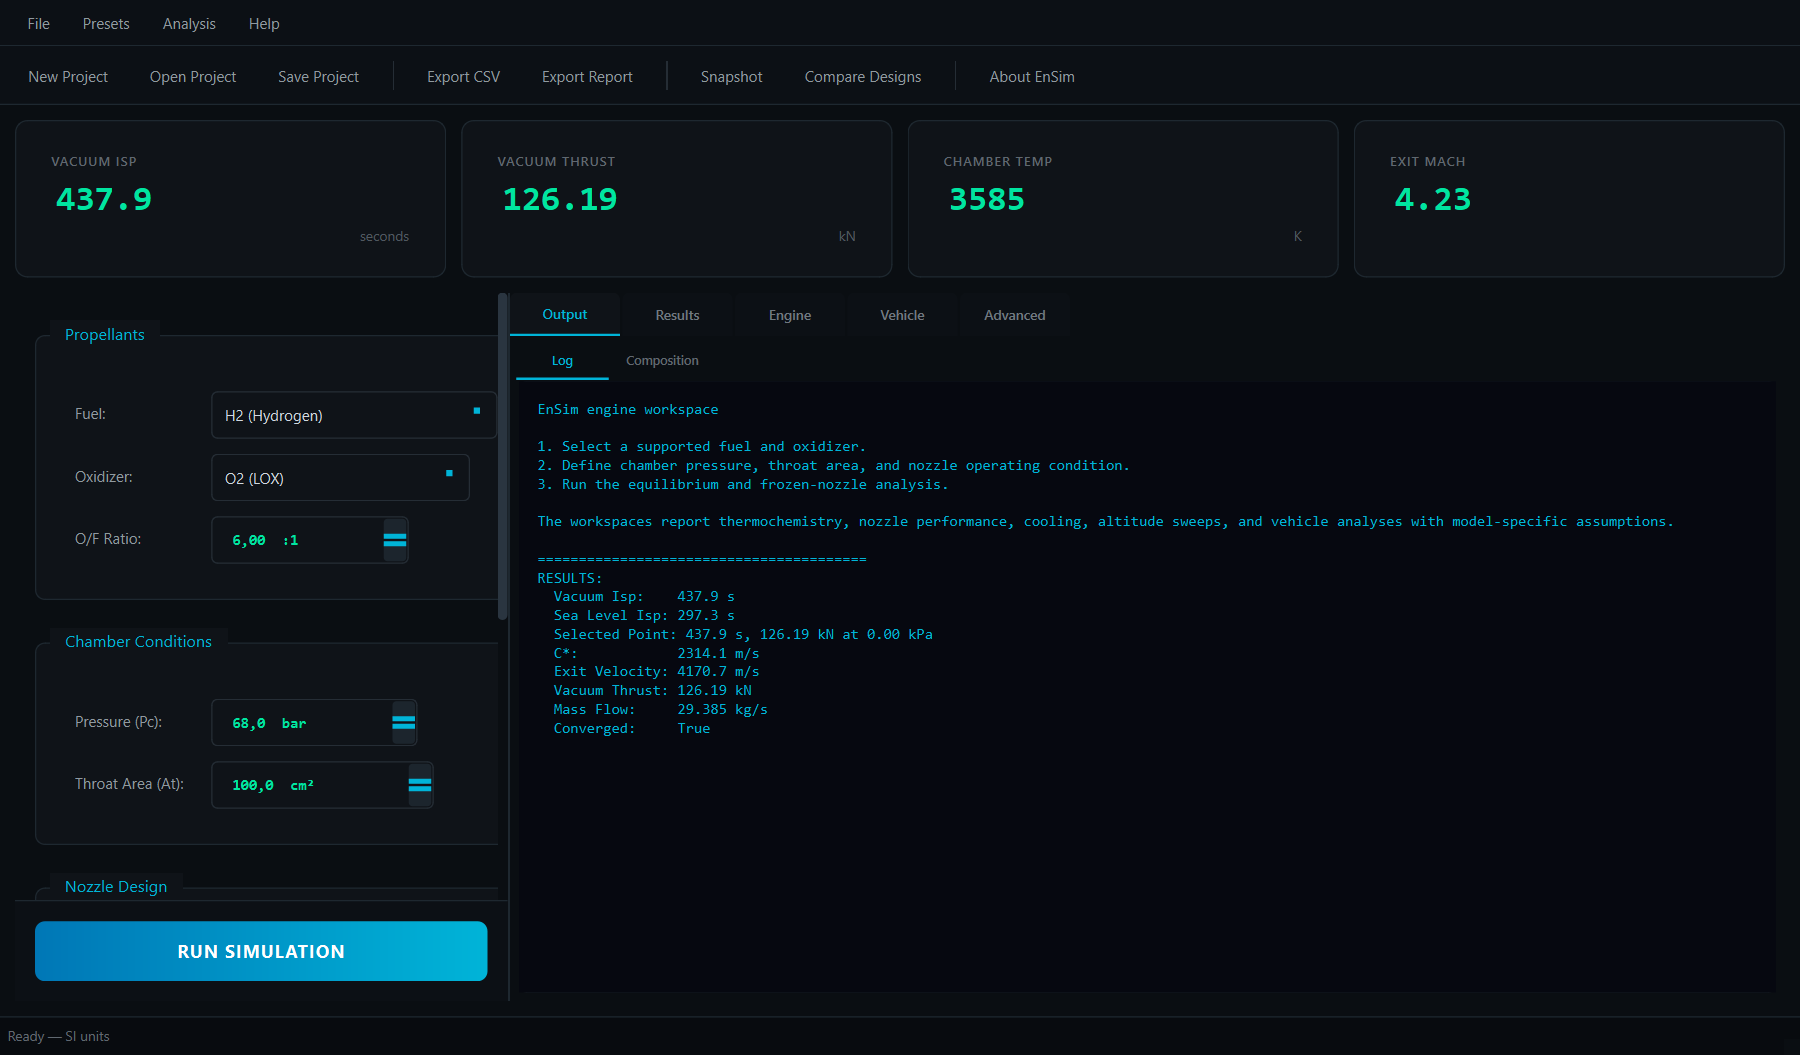The image size is (1800, 1055).
Task: Click the Nozzle Design section heading
Action: coord(116,886)
